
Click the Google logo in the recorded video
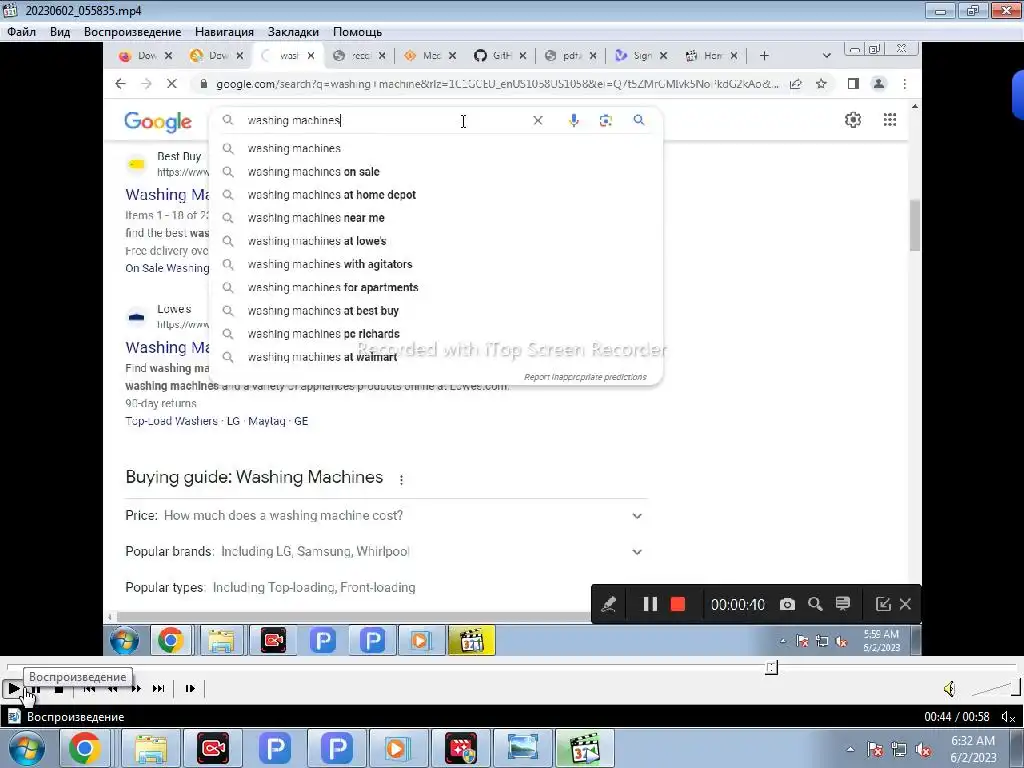(158, 121)
